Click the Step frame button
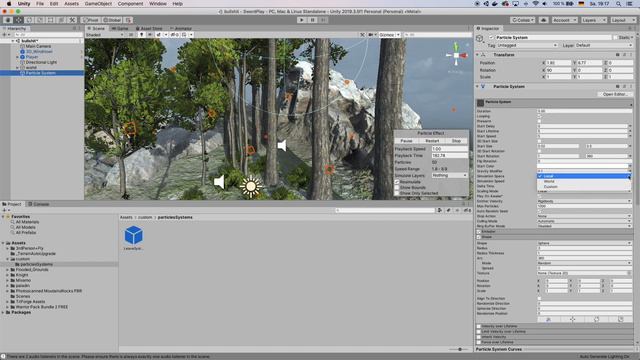Viewport: 640px width, 360px height. (323, 20)
